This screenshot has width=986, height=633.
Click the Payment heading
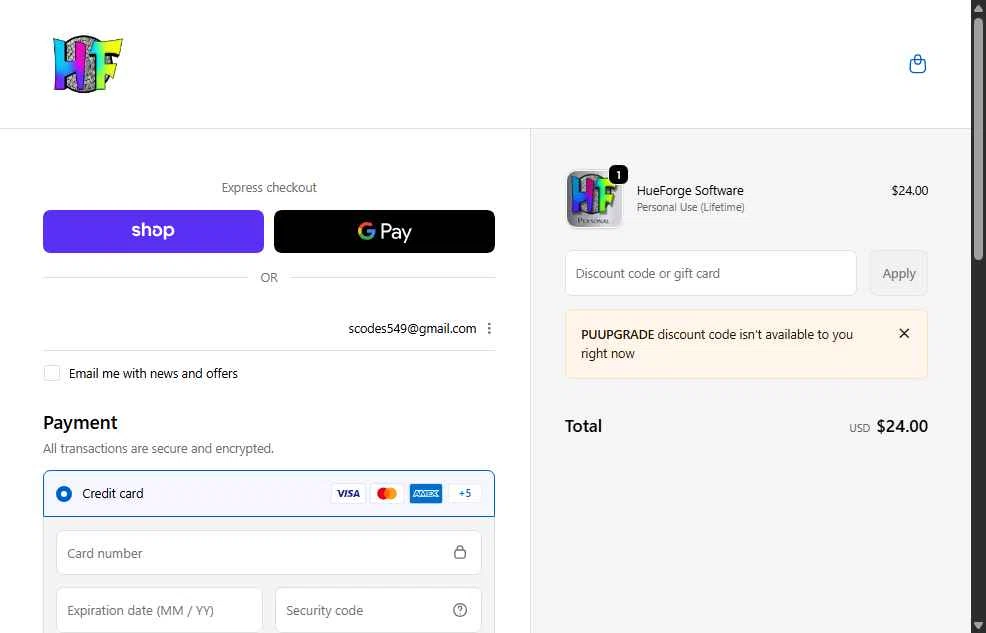pos(80,422)
